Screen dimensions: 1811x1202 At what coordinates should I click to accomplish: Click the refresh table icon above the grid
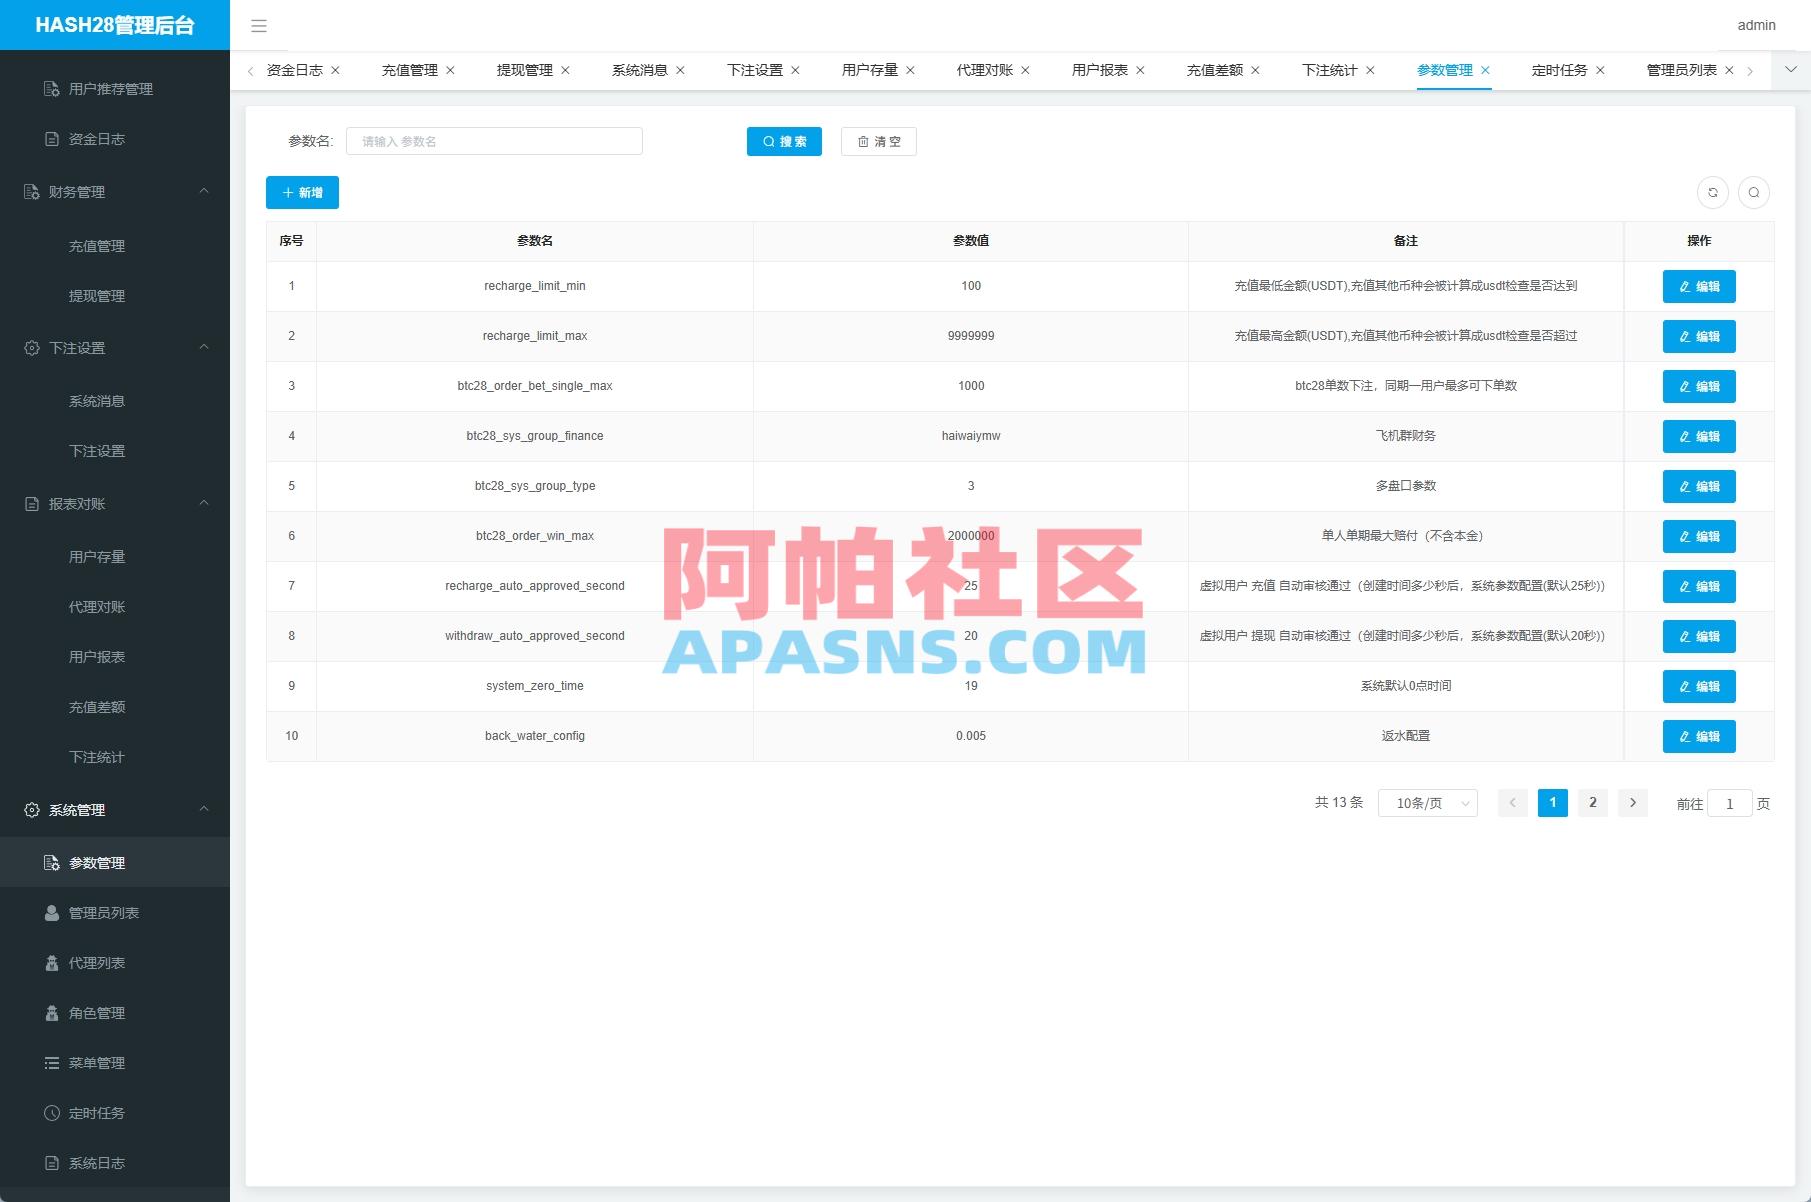1713,192
